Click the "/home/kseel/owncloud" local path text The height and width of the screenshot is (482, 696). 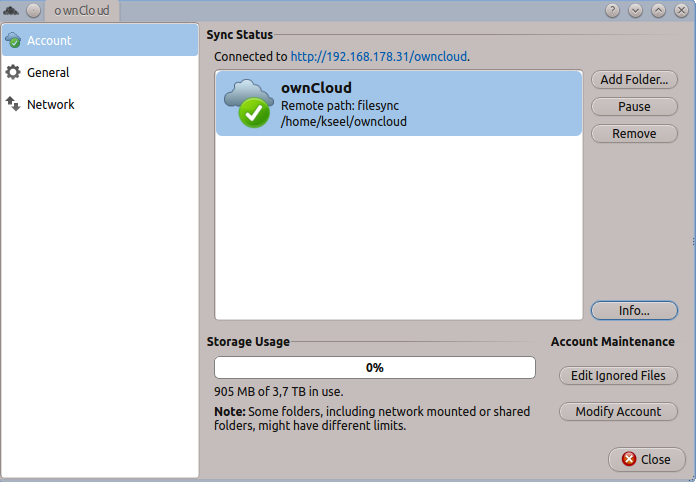[344, 122]
